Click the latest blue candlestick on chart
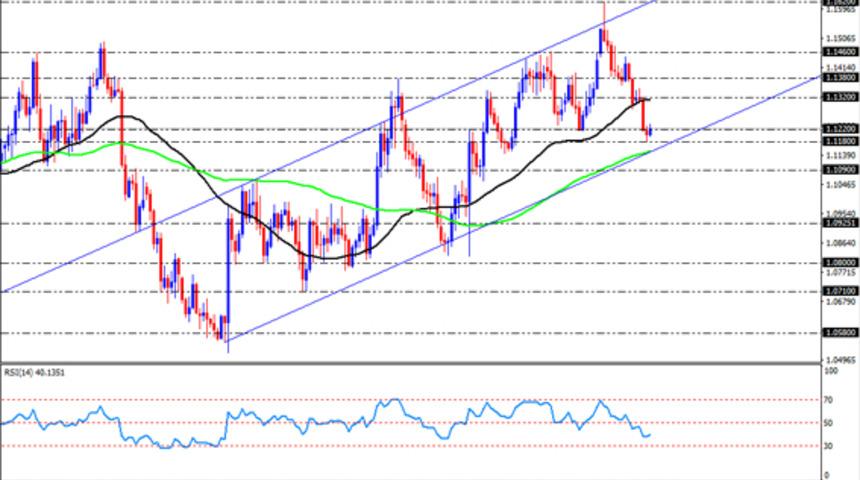Image resolution: width=860 pixels, height=480 pixels. [x=650, y=131]
